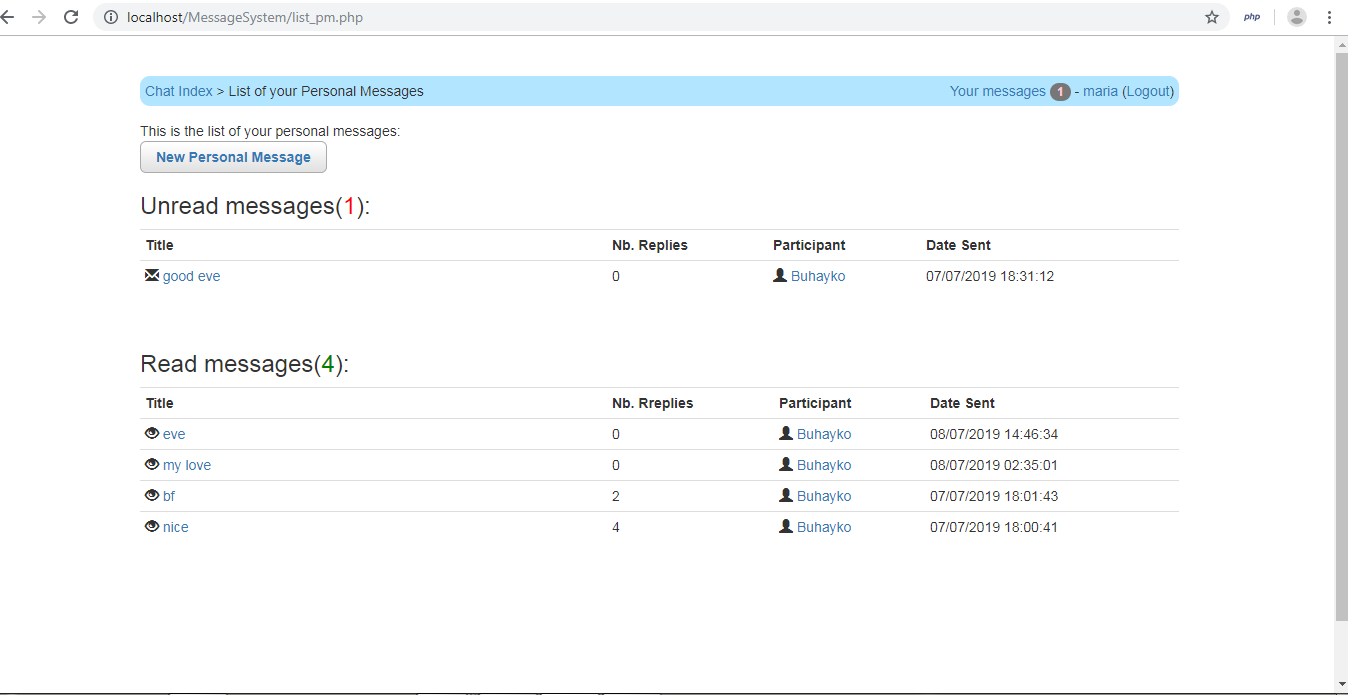Click the person icon in the Unread messages row
Image resolution: width=1348 pixels, height=695 pixels.
[x=780, y=275]
